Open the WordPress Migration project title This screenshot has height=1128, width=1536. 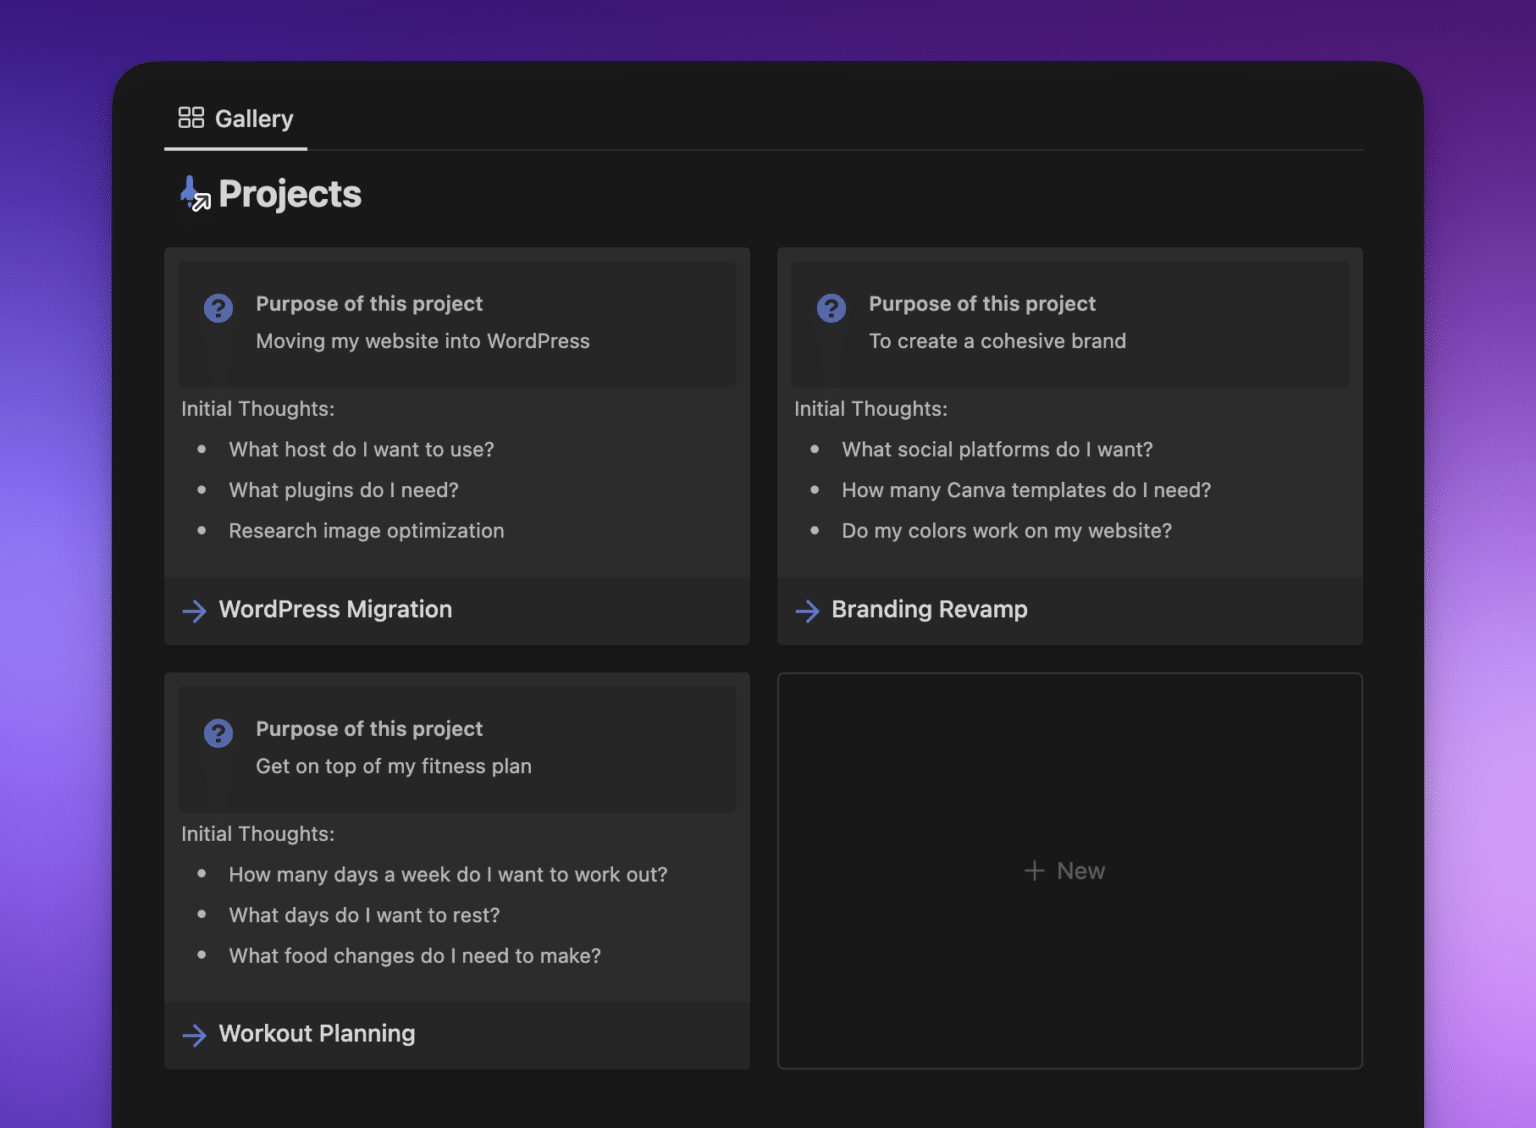point(335,610)
